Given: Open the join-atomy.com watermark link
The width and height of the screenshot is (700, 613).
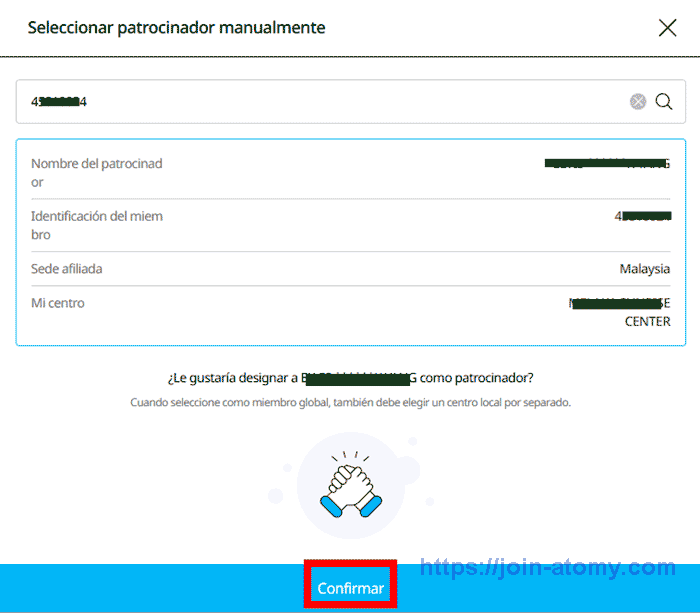Looking at the screenshot, I should click(x=547, y=568).
